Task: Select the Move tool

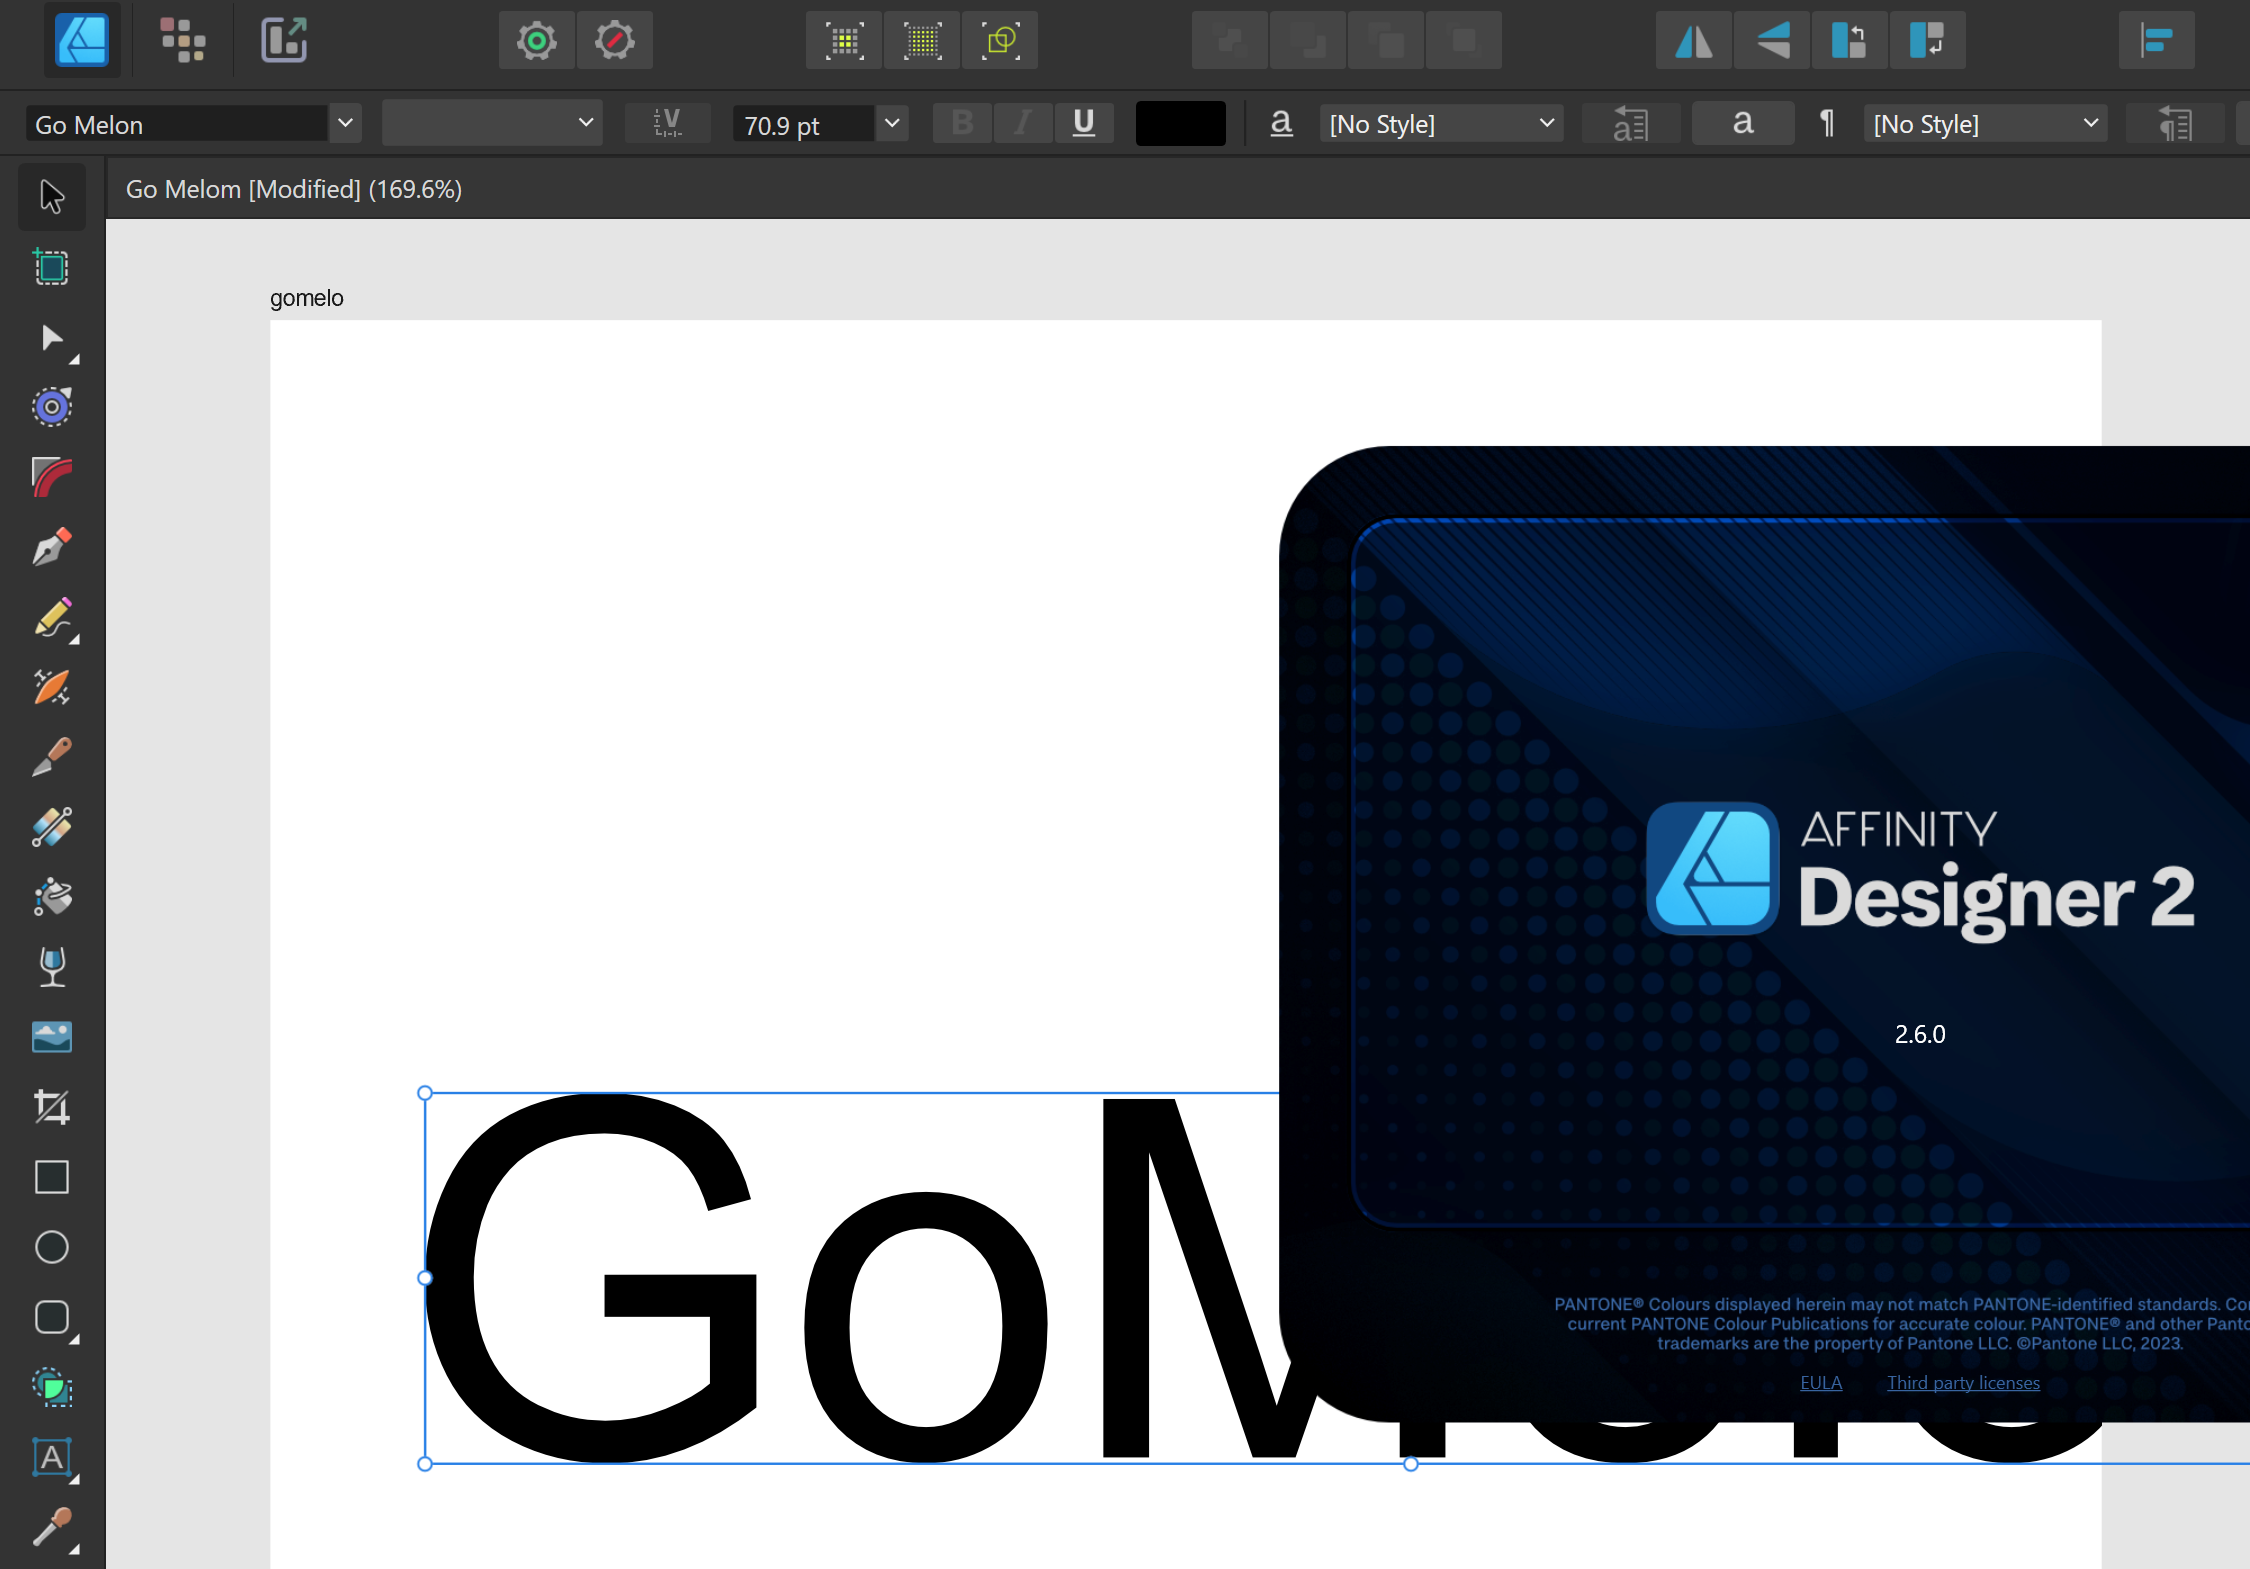Action: click(x=52, y=197)
